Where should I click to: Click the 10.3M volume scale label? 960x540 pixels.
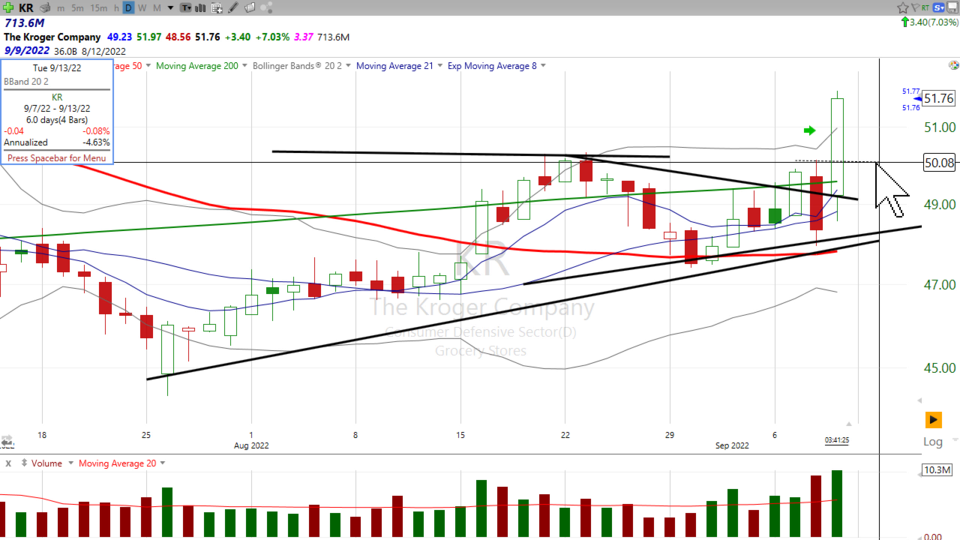[937, 470]
